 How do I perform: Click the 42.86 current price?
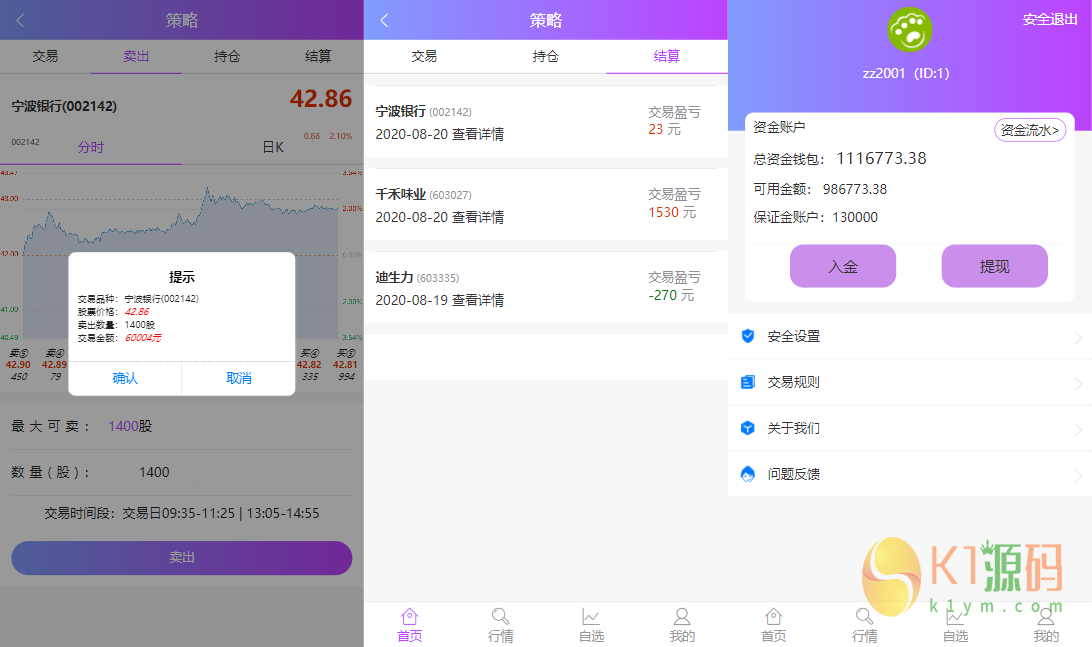point(320,98)
